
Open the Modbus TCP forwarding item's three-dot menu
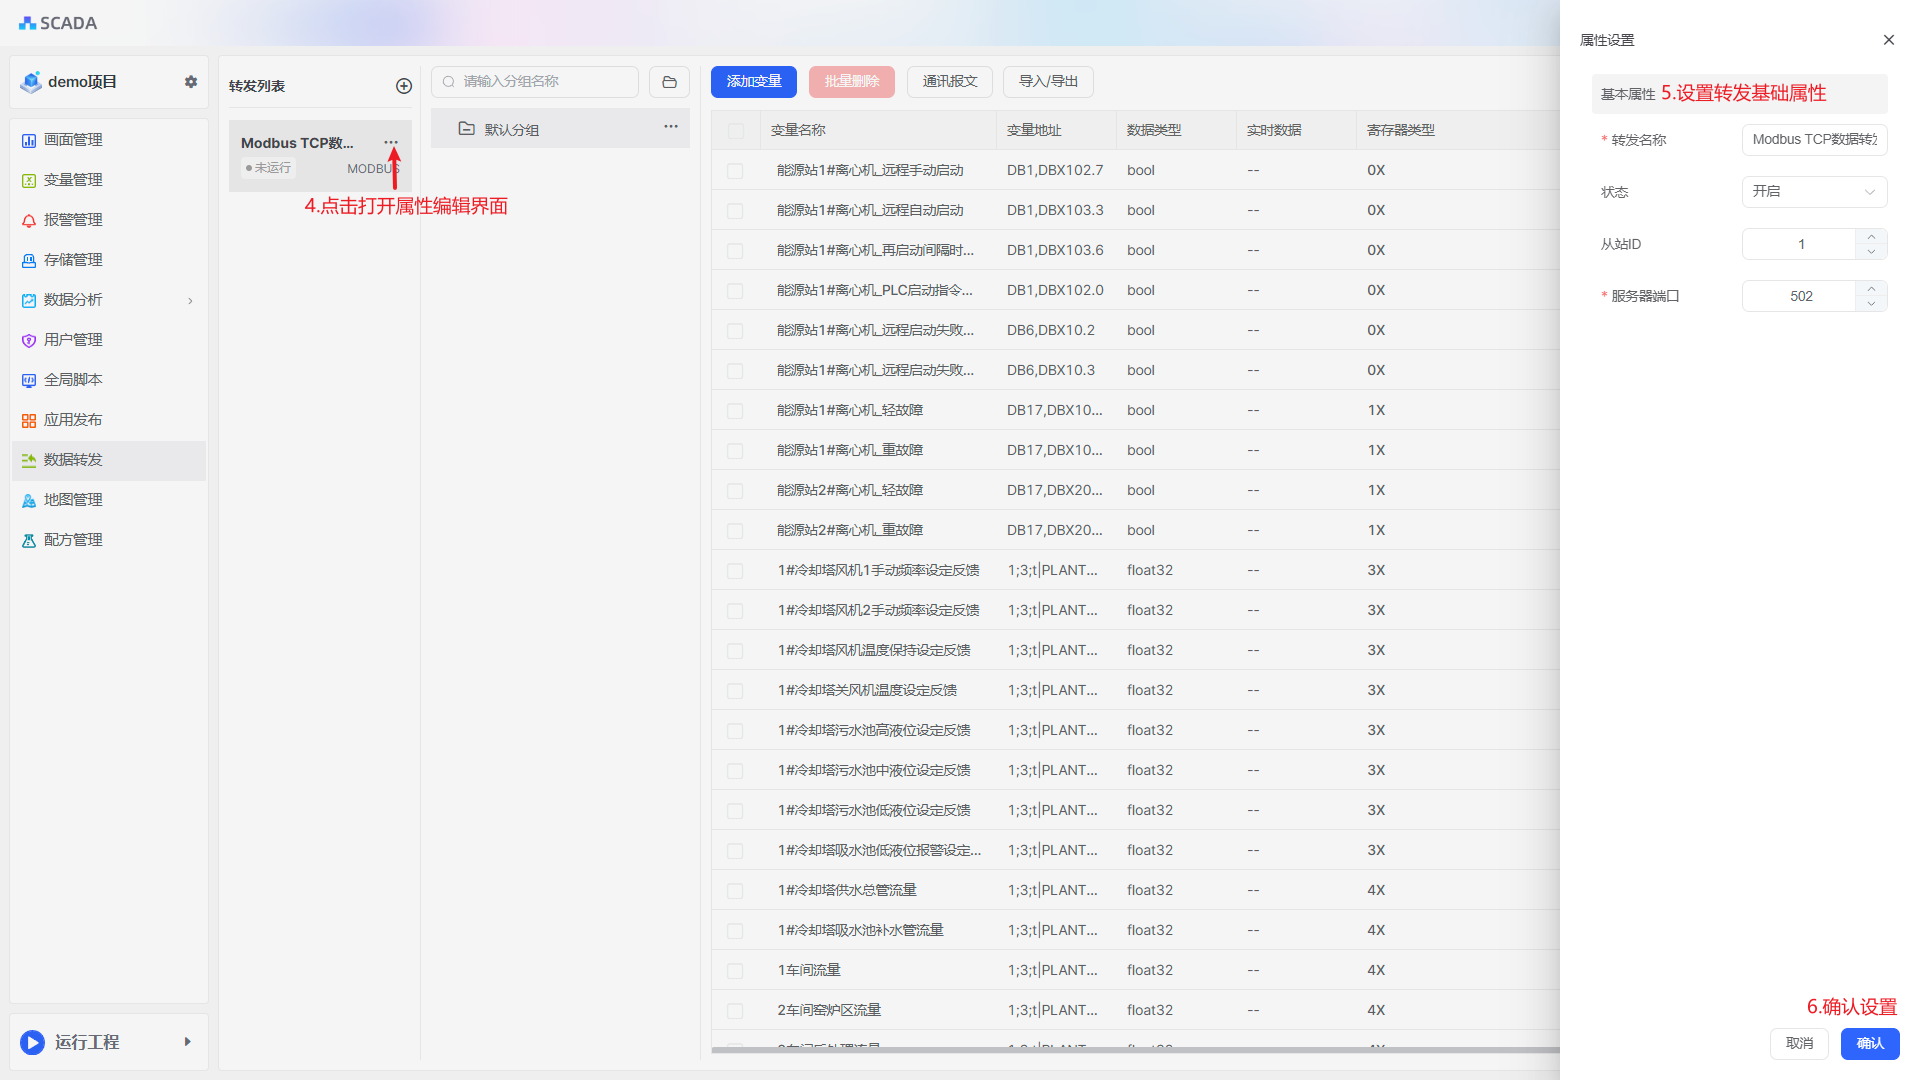click(391, 143)
